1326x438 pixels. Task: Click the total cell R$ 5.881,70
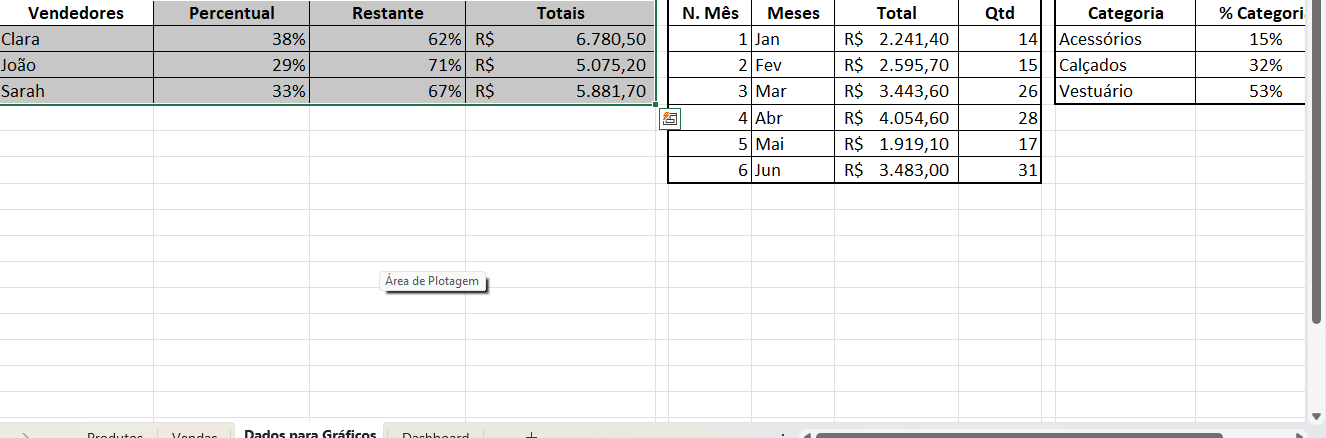pos(561,91)
